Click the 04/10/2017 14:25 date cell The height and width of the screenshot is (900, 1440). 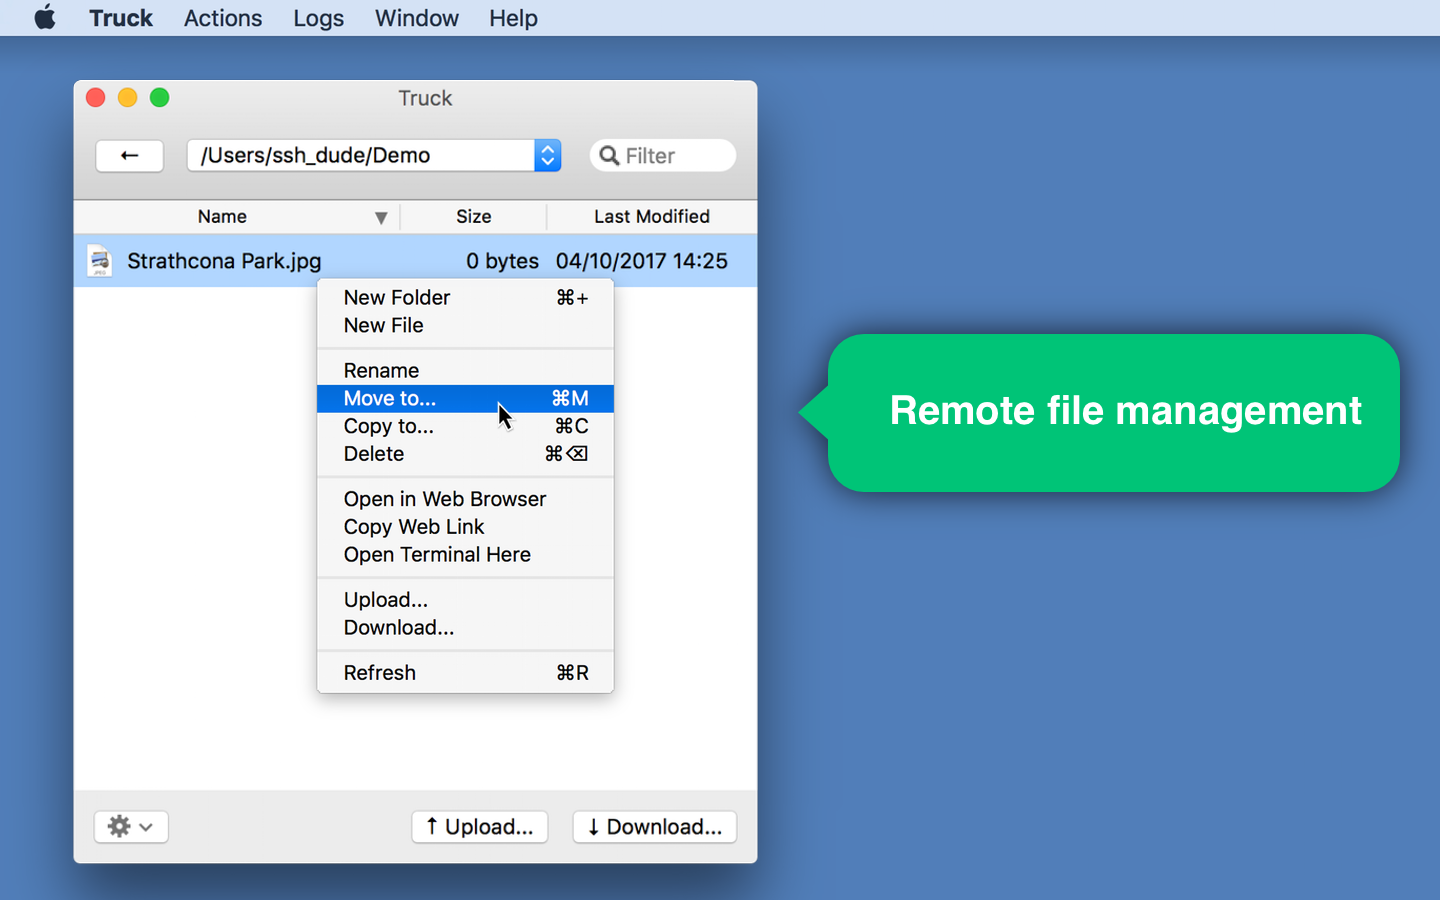[x=642, y=261]
